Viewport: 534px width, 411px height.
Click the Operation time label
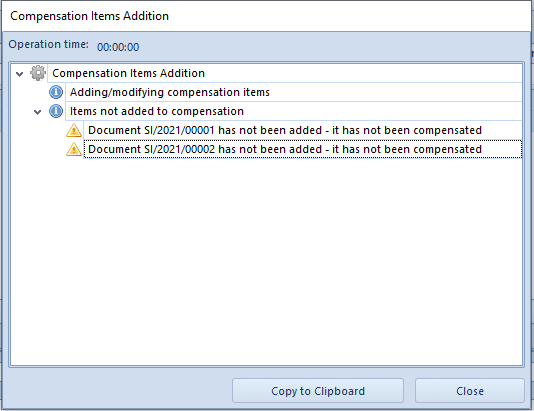pos(48,45)
